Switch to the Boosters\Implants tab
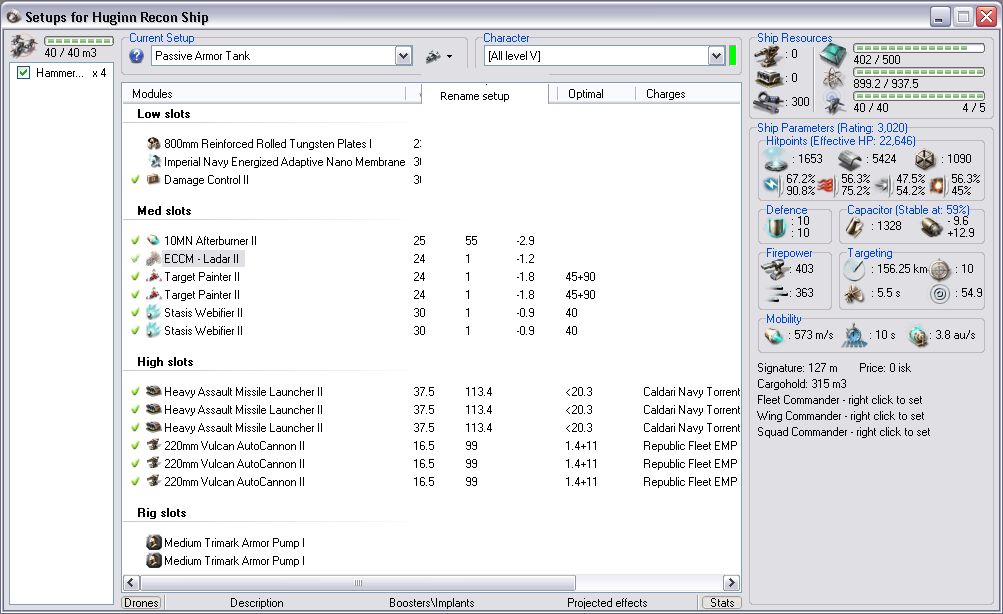The image size is (1003, 614). pos(432,602)
